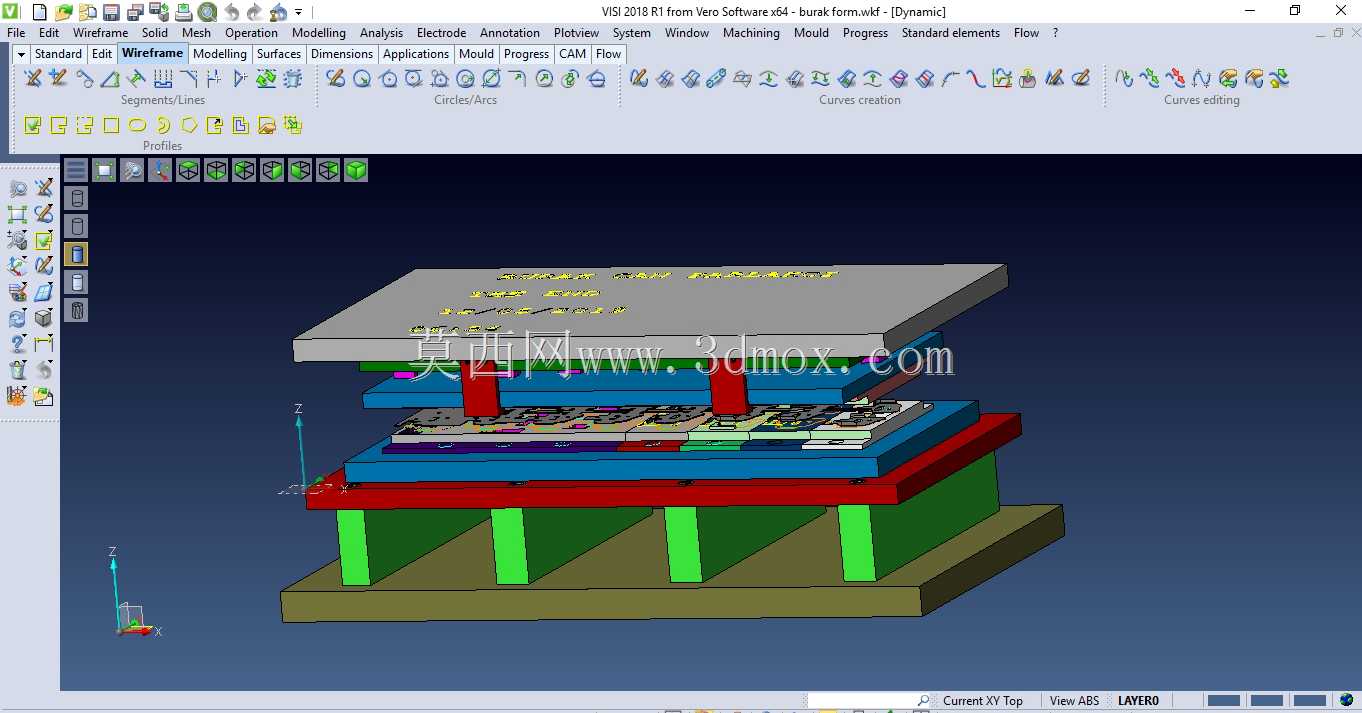Click the red arrows curve editing tool
Screen dimensions: 1362x713
pos(1176,78)
